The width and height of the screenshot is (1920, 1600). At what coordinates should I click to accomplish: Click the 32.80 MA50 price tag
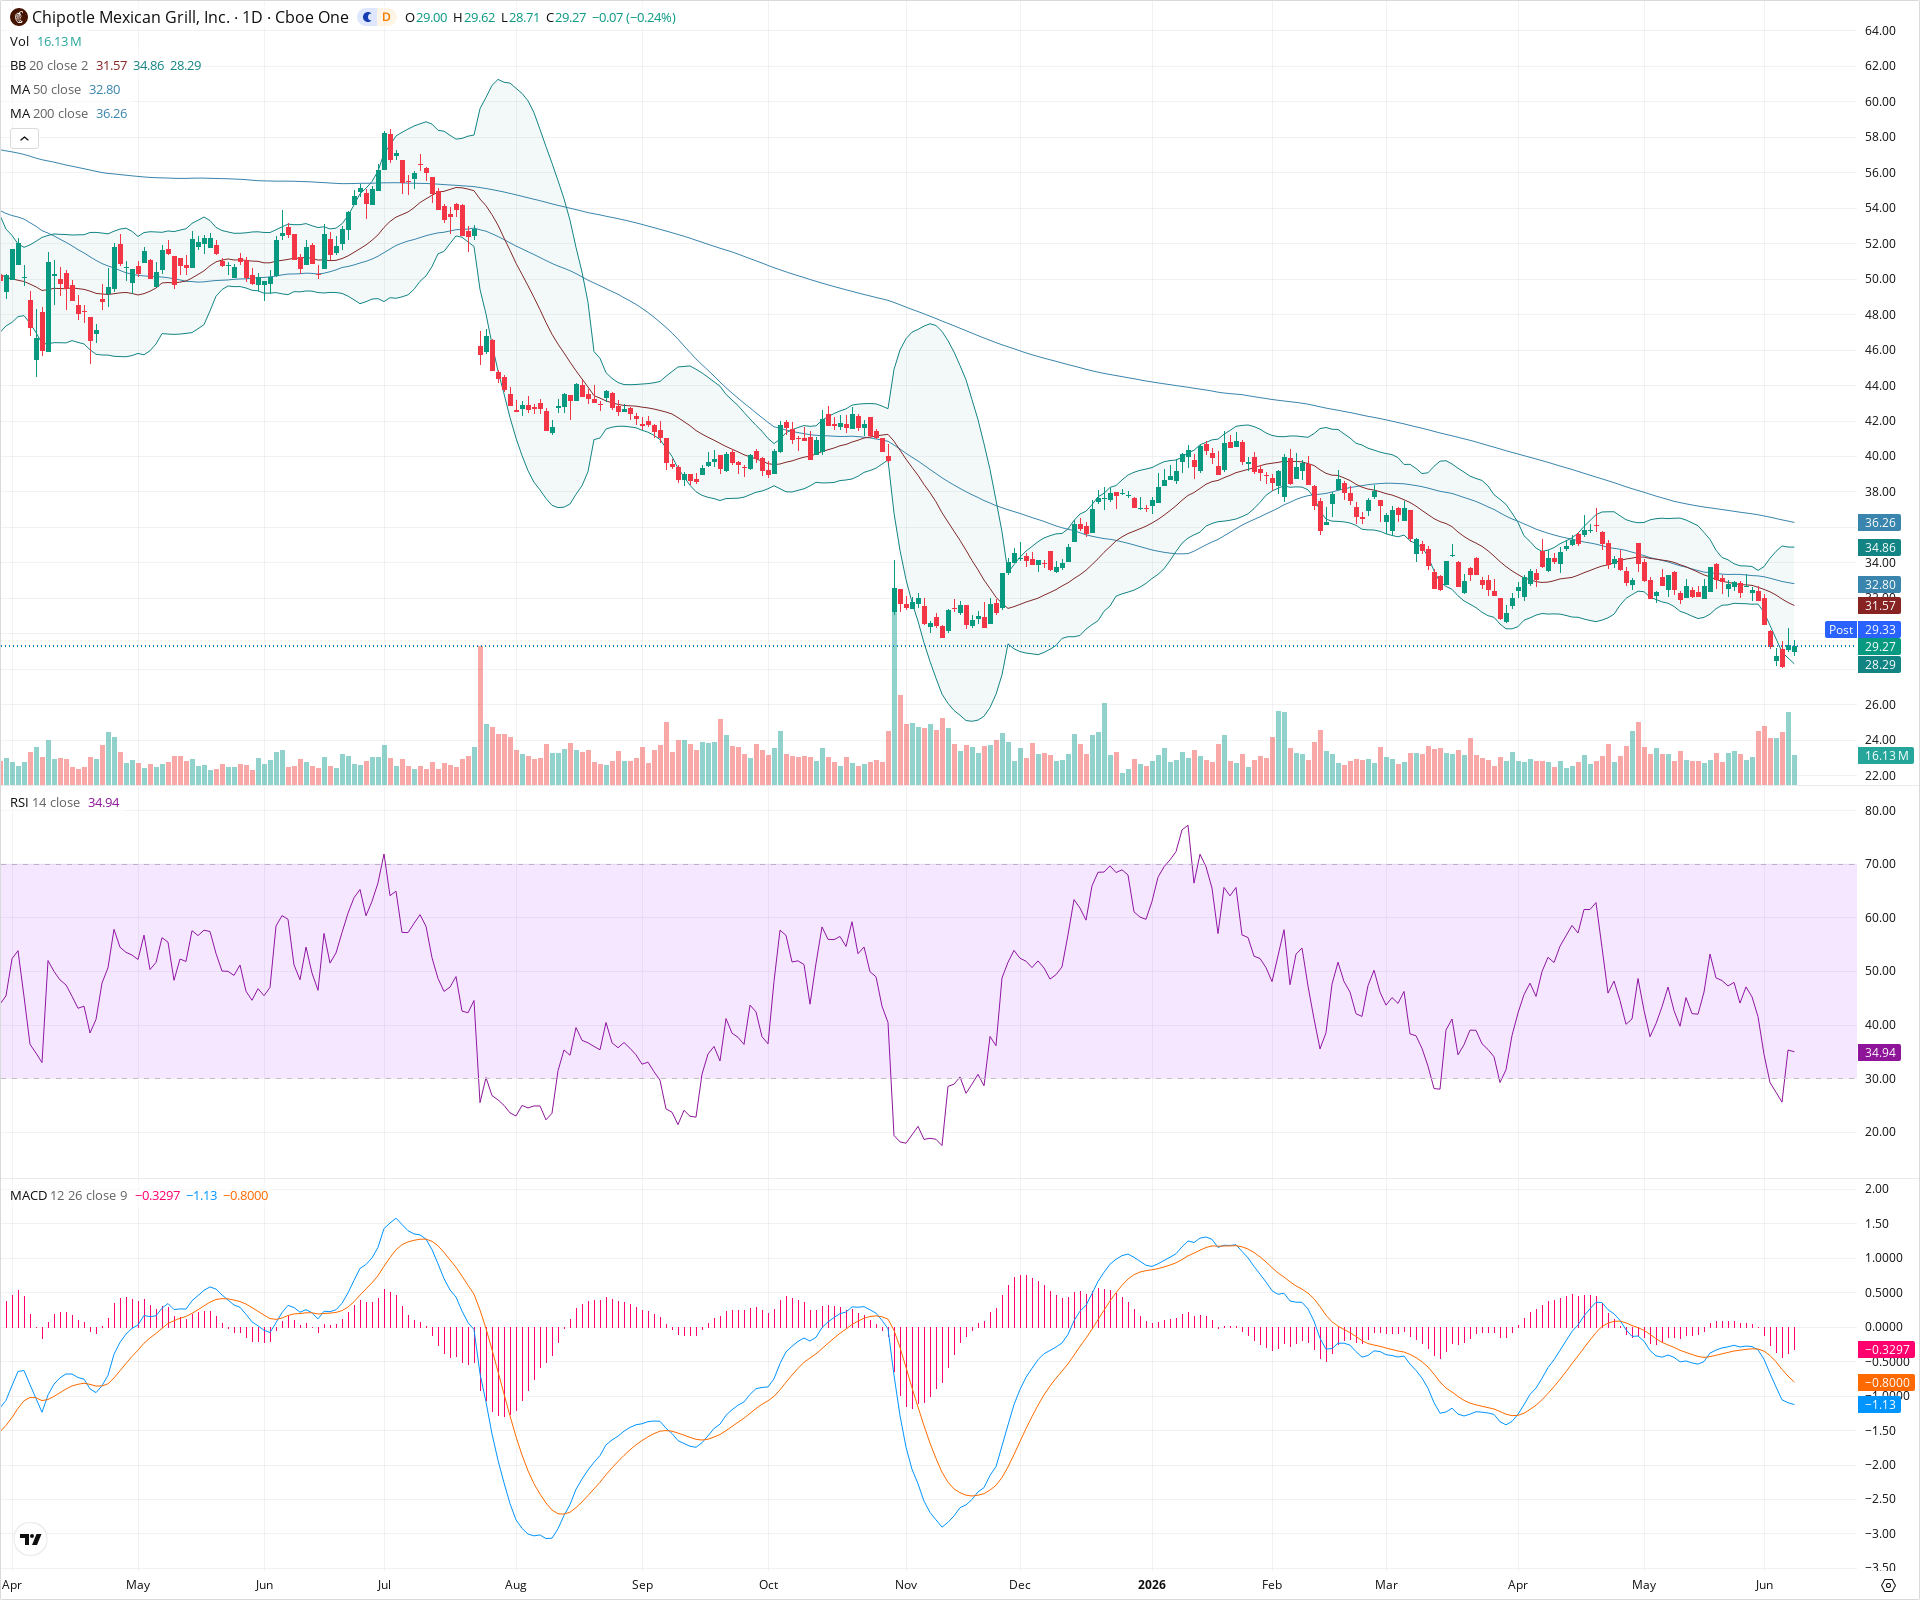click(1879, 585)
